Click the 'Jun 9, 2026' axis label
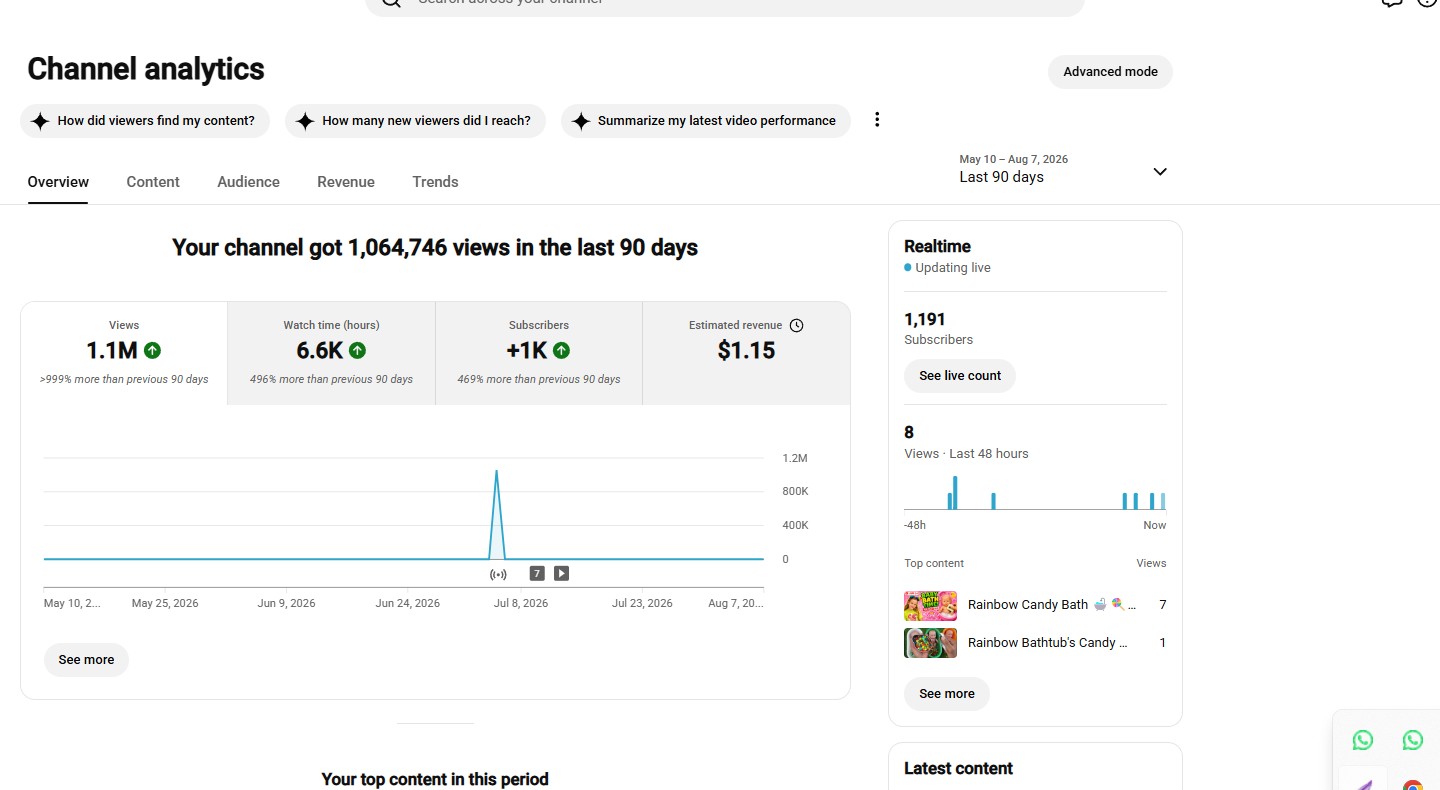Image resolution: width=1440 pixels, height=790 pixels. tap(287, 604)
